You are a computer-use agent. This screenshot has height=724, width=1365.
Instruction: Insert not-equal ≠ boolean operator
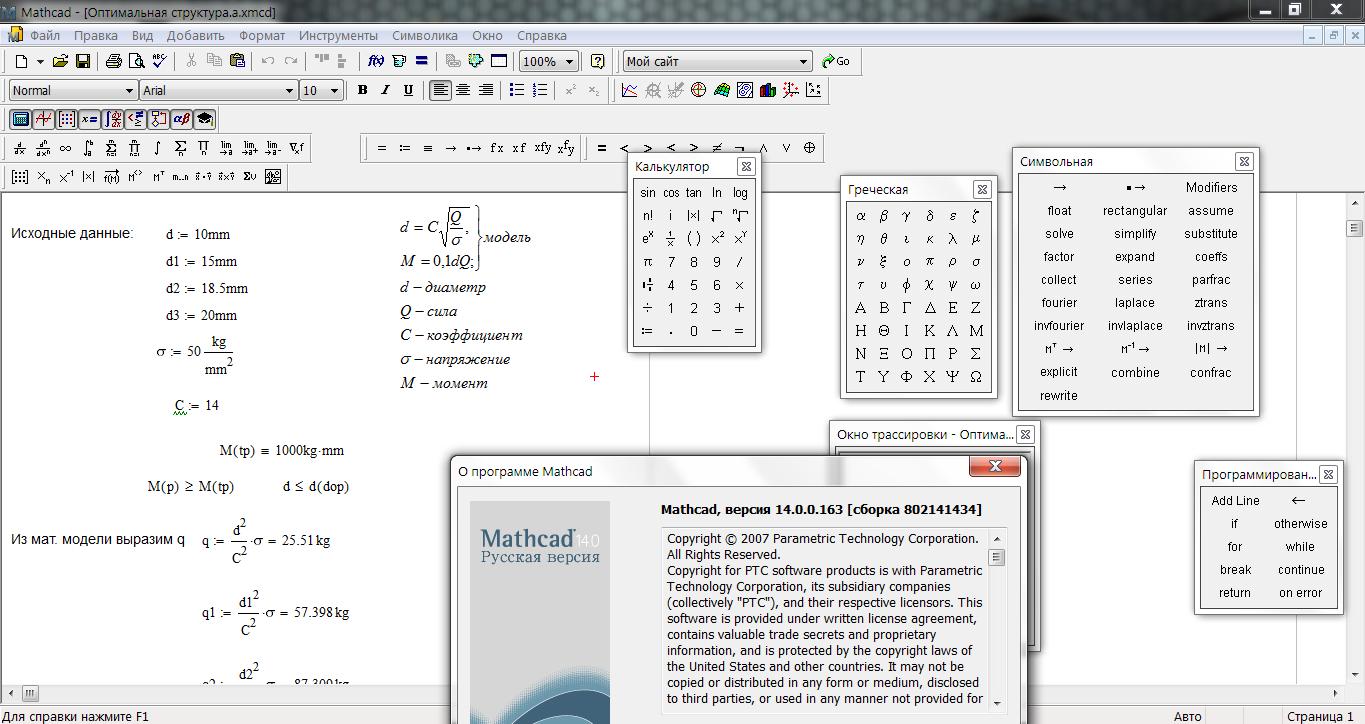coord(716,148)
